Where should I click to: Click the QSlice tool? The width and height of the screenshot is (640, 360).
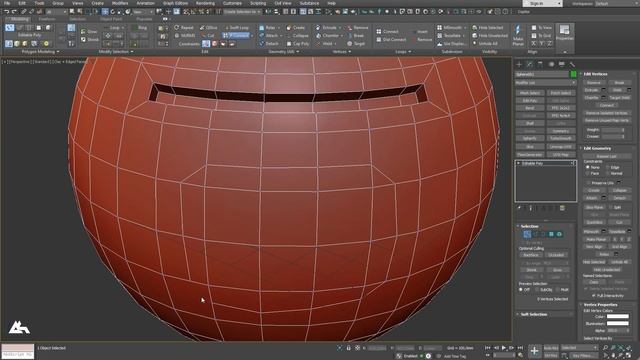(x=208, y=28)
